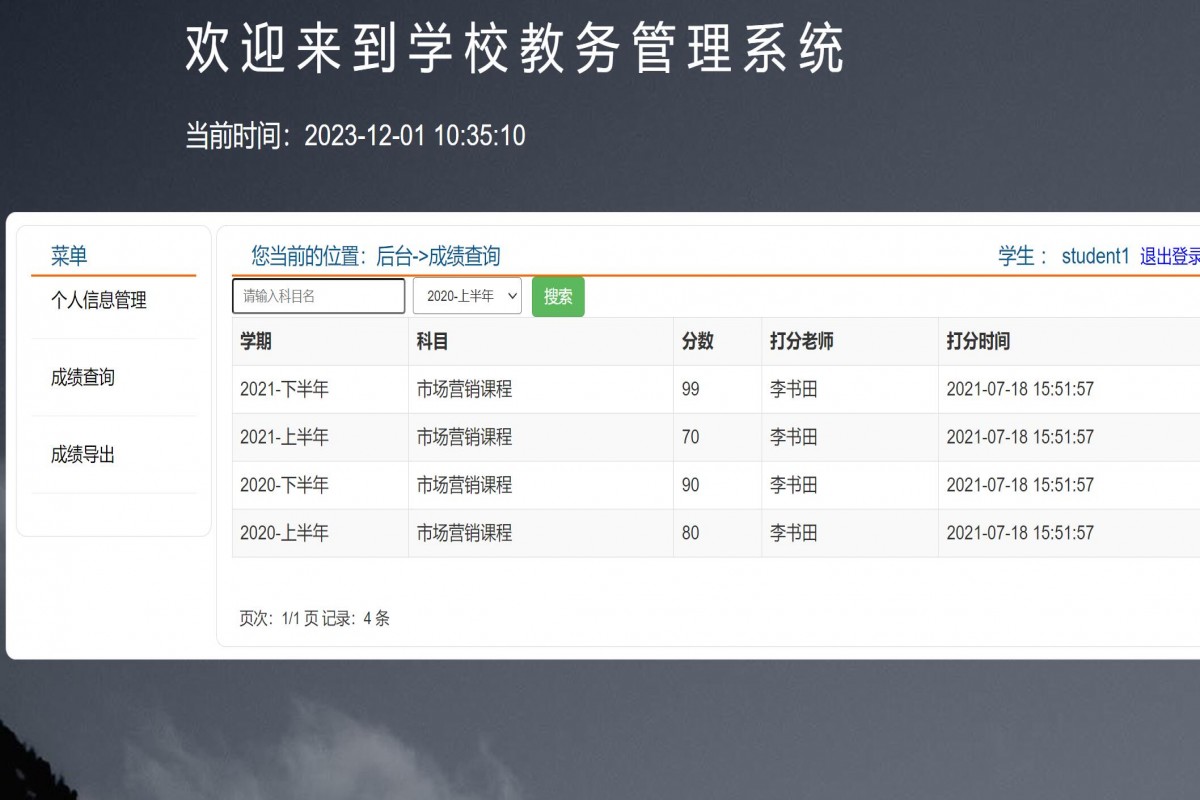Click the 打分老师 column header
The width and height of the screenshot is (1200, 800).
[x=802, y=342]
